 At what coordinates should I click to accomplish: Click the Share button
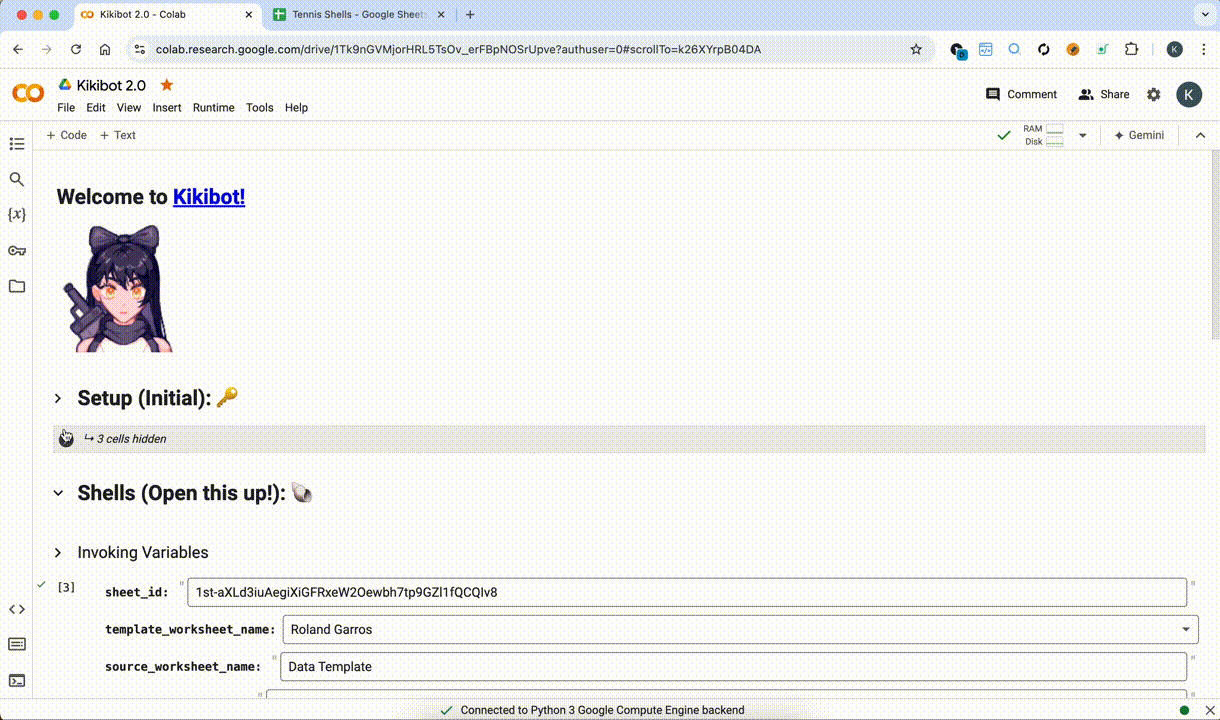click(1103, 94)
